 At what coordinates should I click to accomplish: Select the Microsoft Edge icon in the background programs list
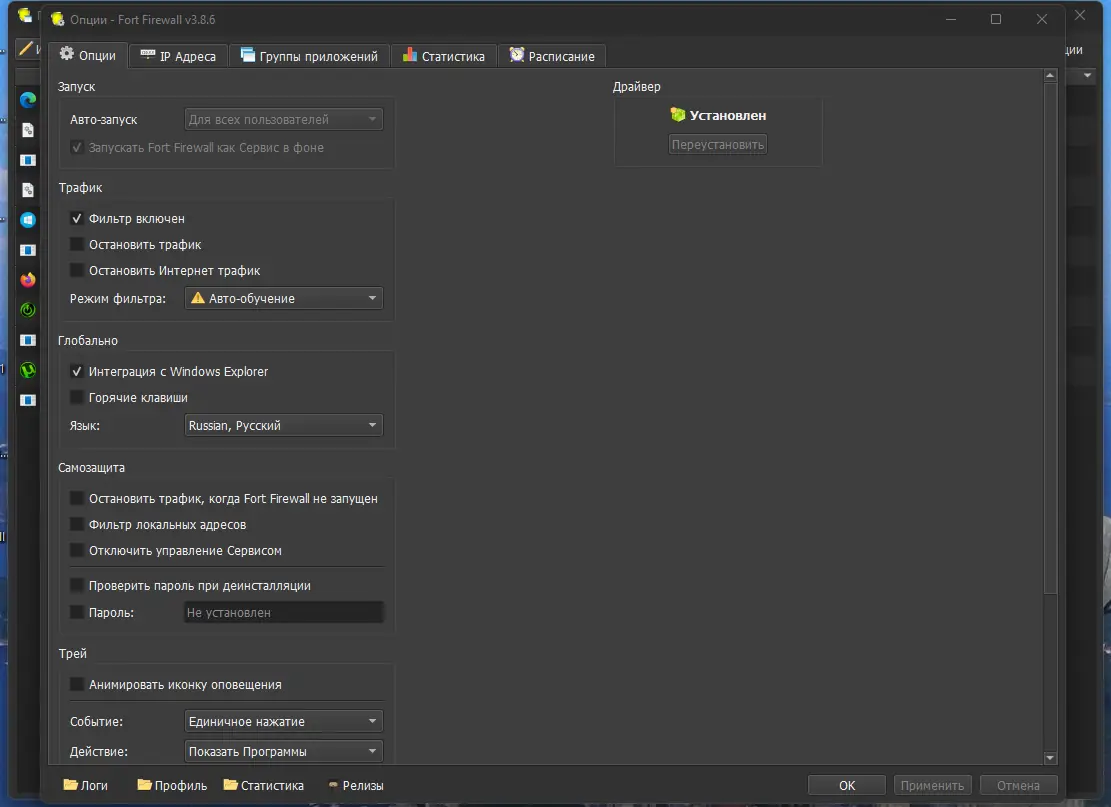click(x=28, y=100)
